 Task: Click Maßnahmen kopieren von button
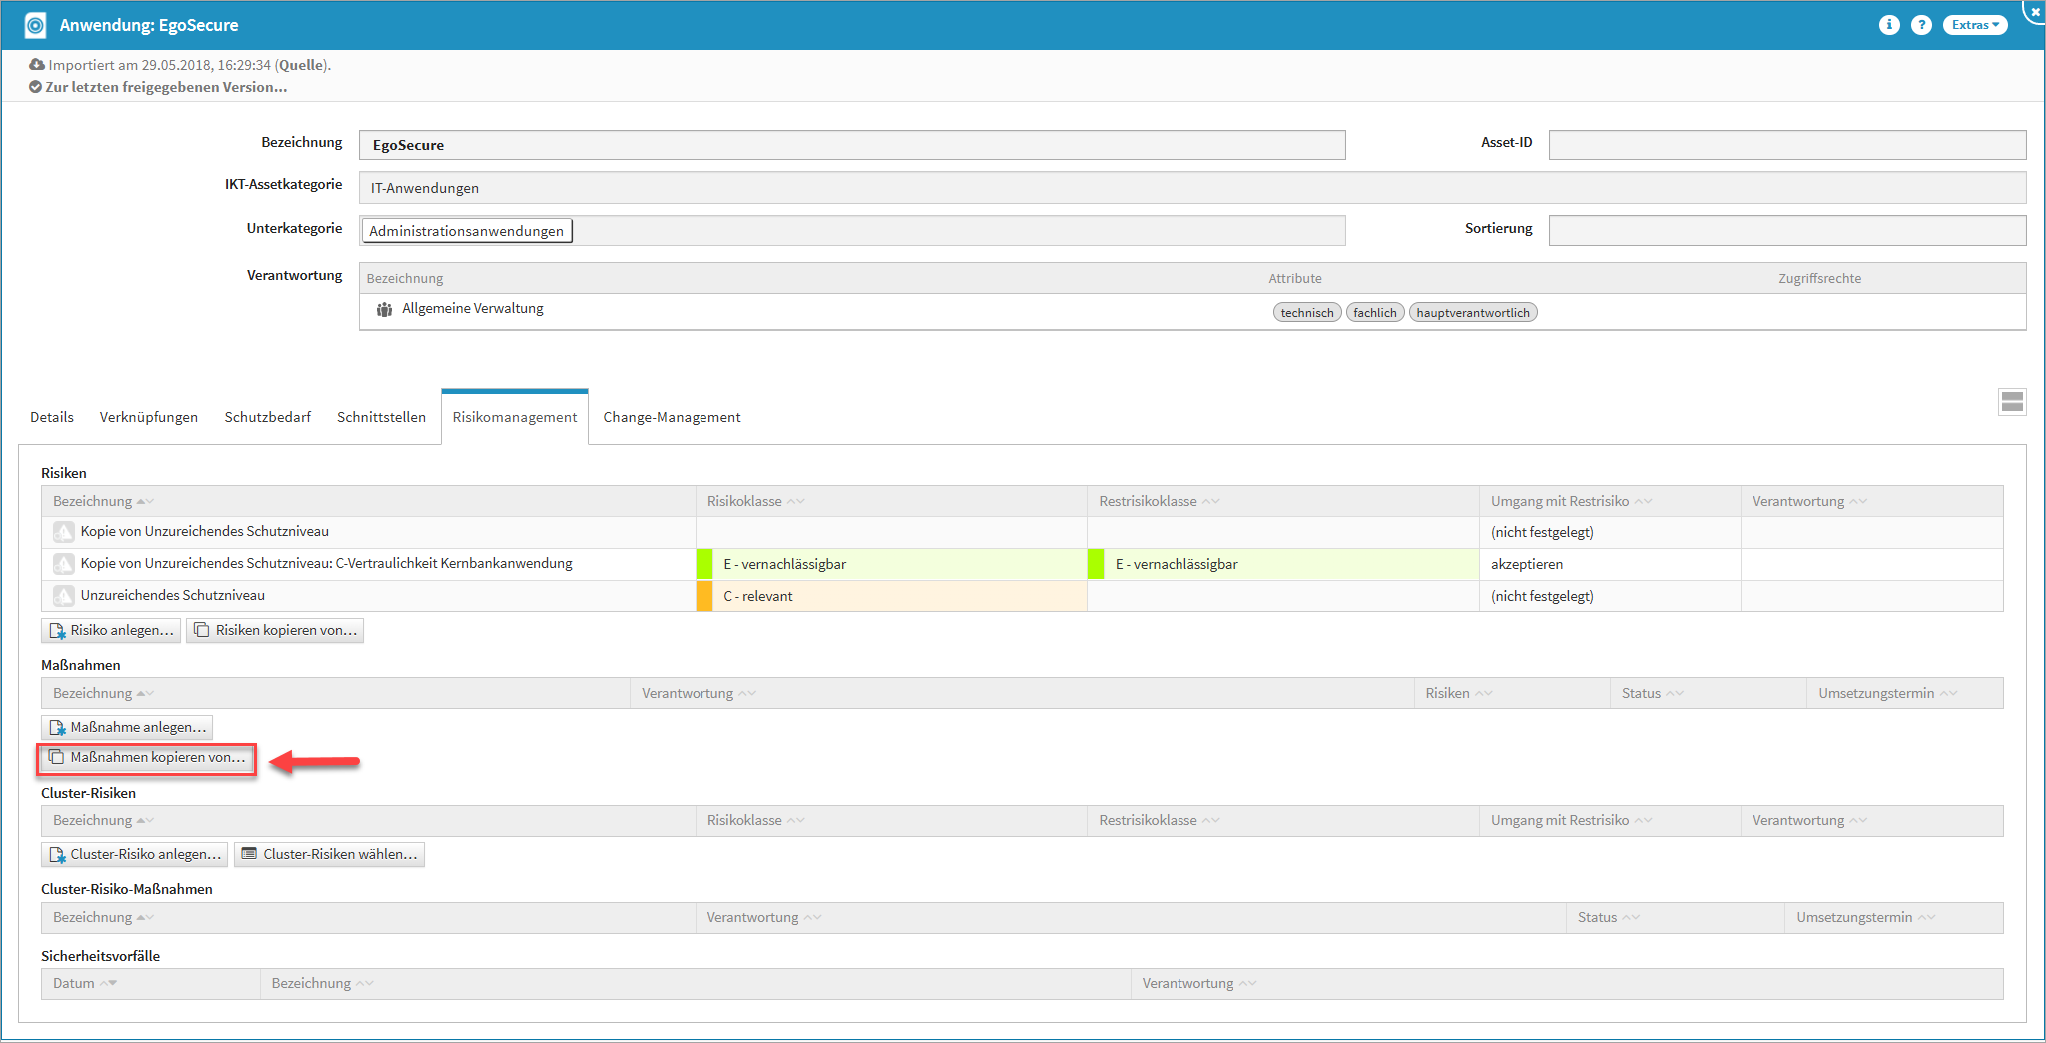tap(147, 758)
